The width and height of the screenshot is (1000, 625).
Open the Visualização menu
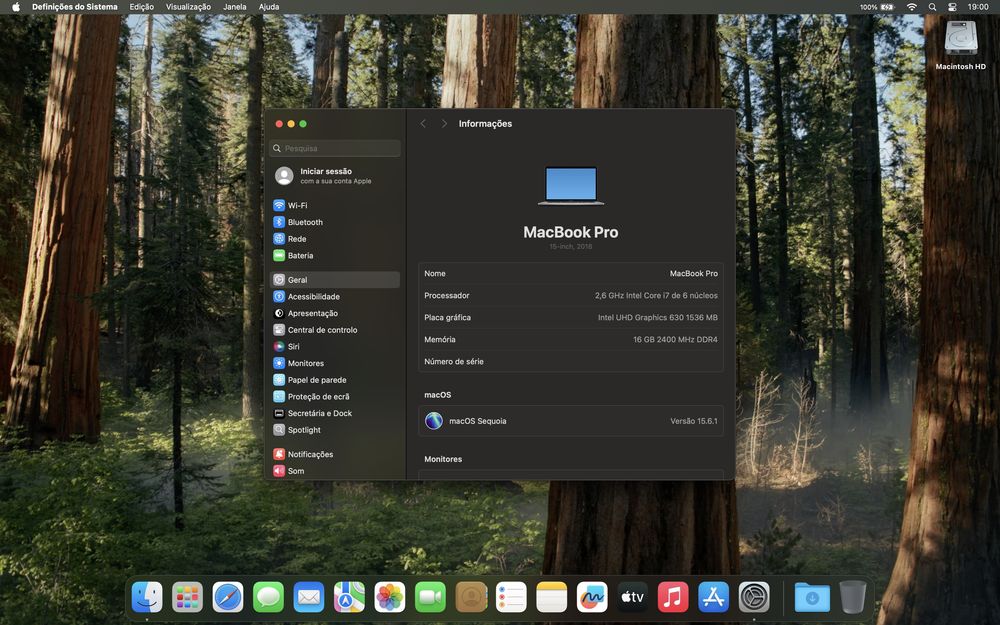pyautogui.click(x=188, y=7)
